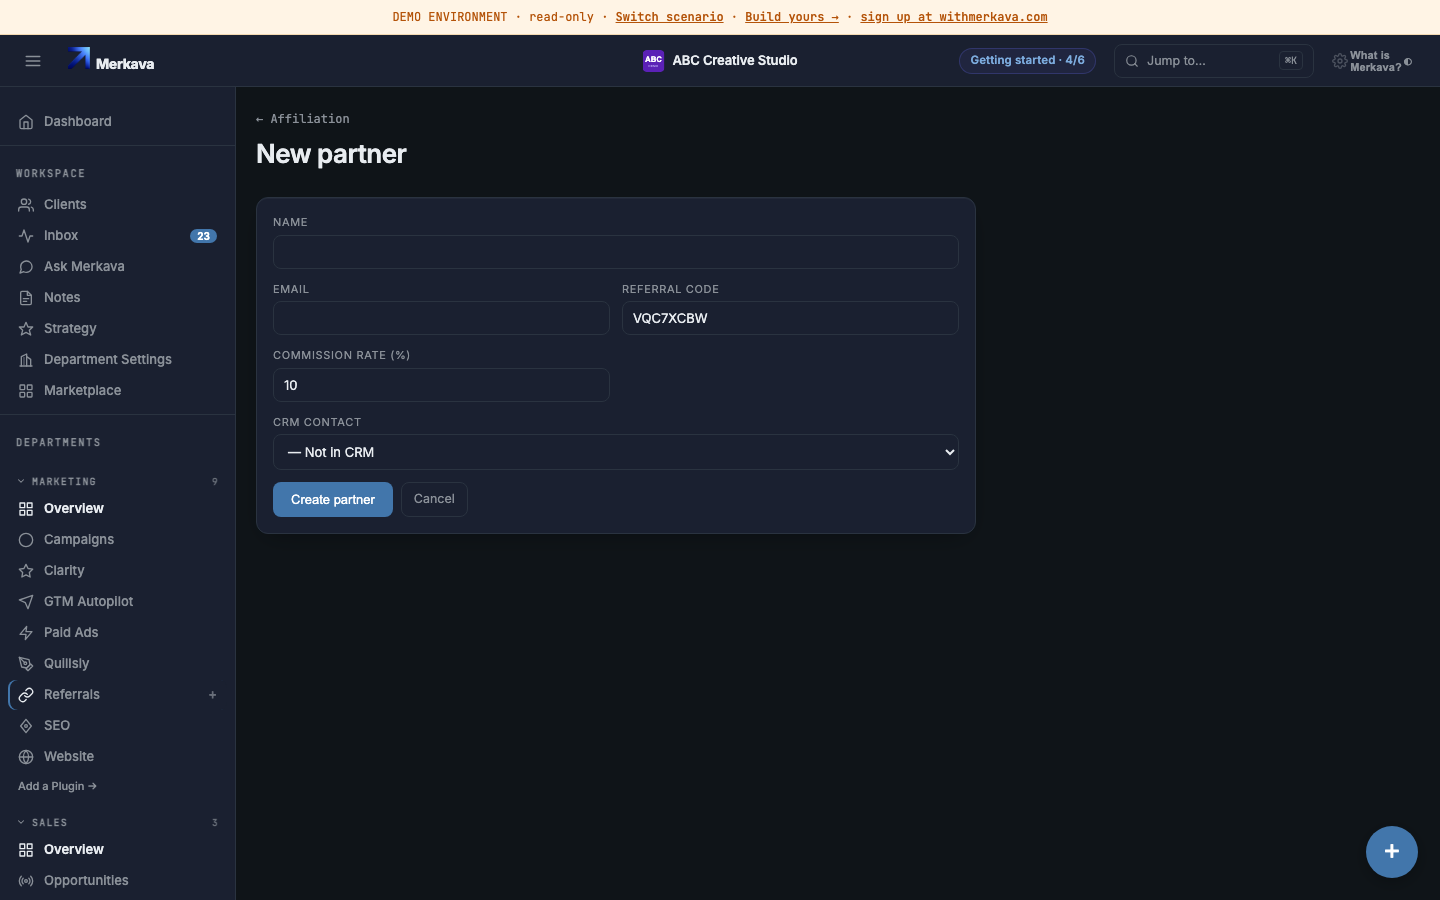Screen dimensions: 1440x900
Task: Click the What is Merkava? link
Action: 1375,62
